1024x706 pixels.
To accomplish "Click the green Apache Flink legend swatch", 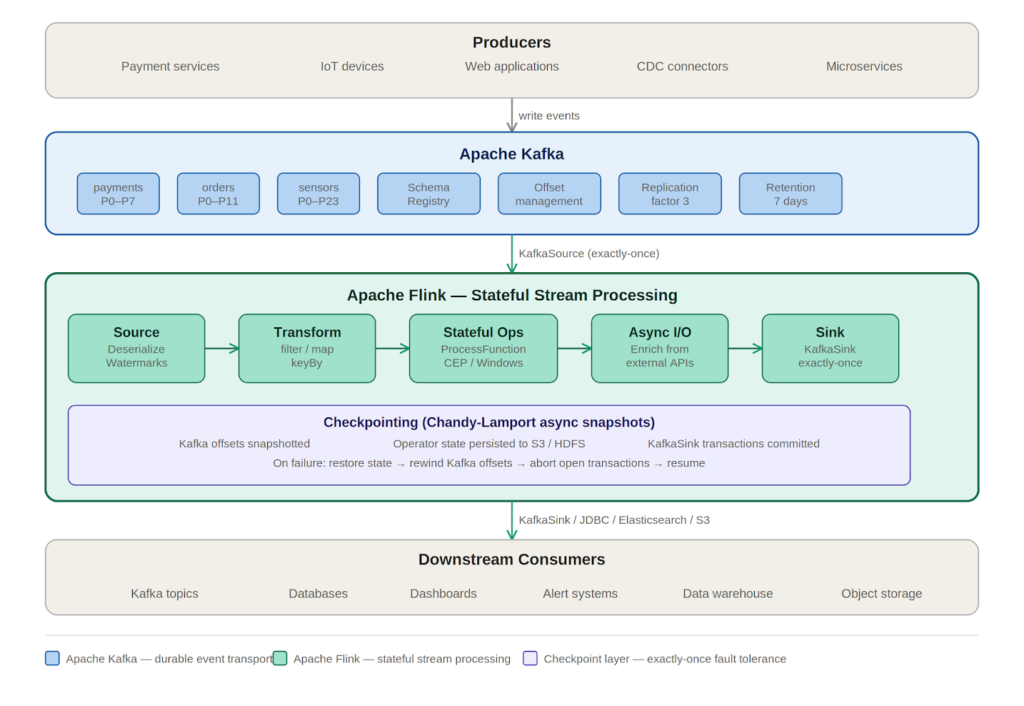I will tap(280, 658).
